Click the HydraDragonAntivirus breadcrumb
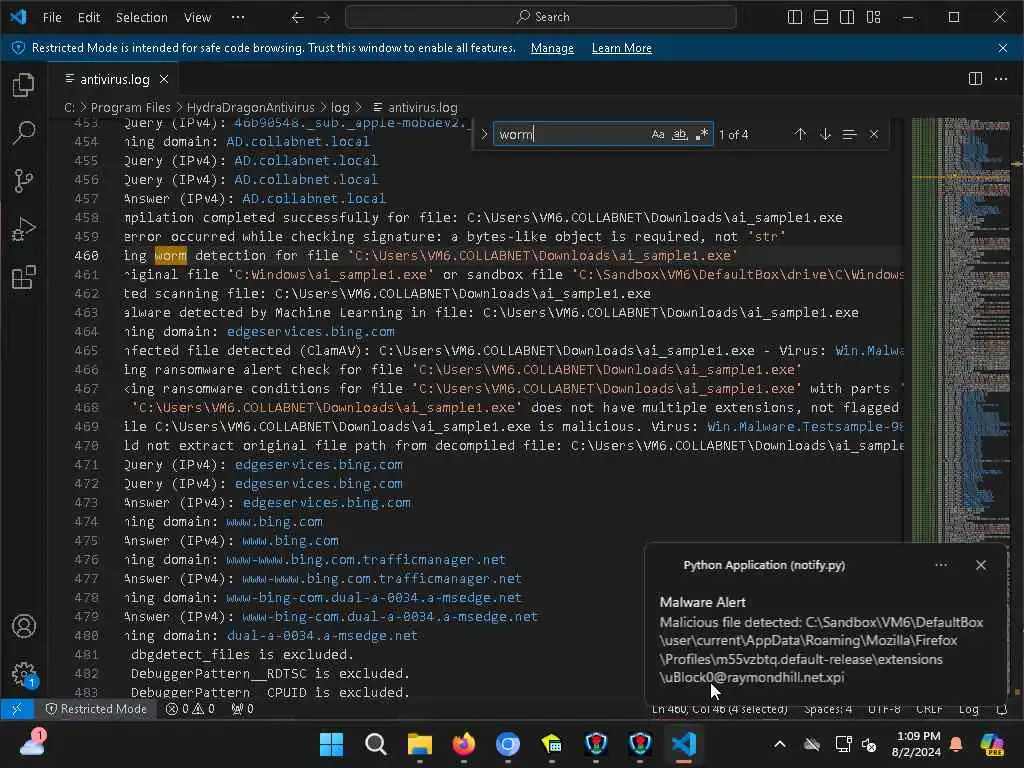The image size is (1024, 768). (x=251, y=108)
